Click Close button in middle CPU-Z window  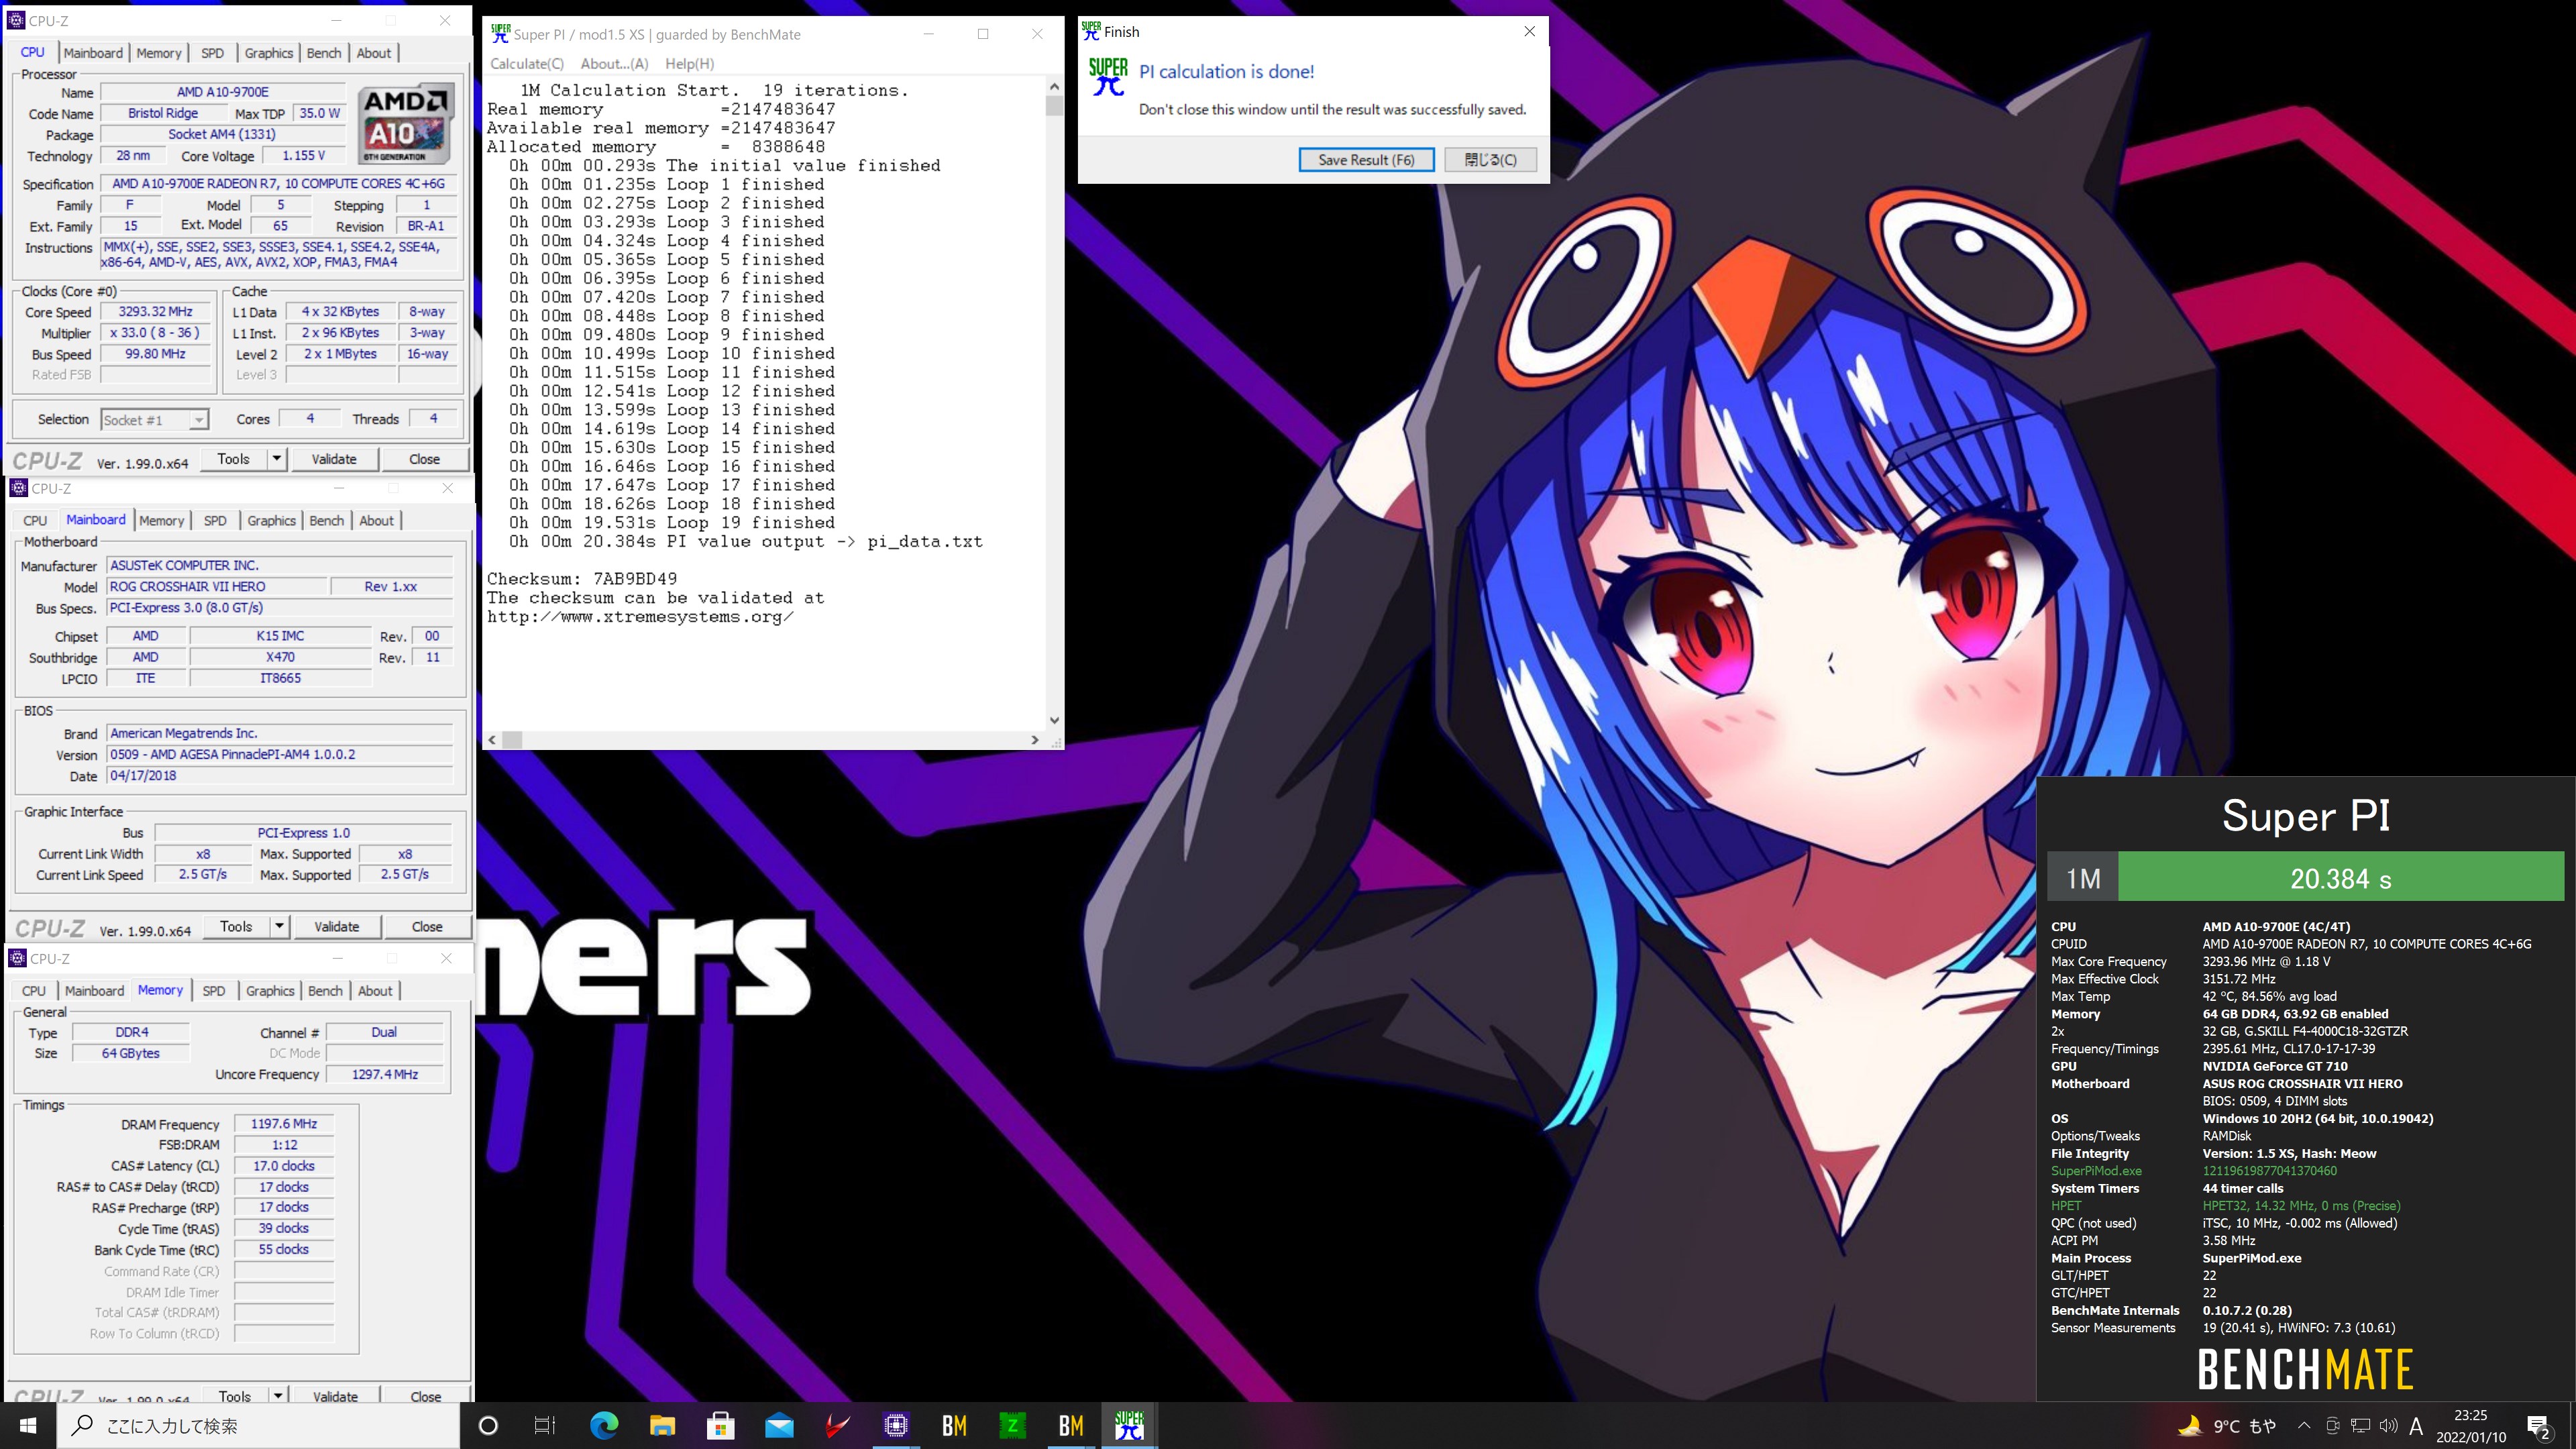pyautogui.click(x=427, y=927)
